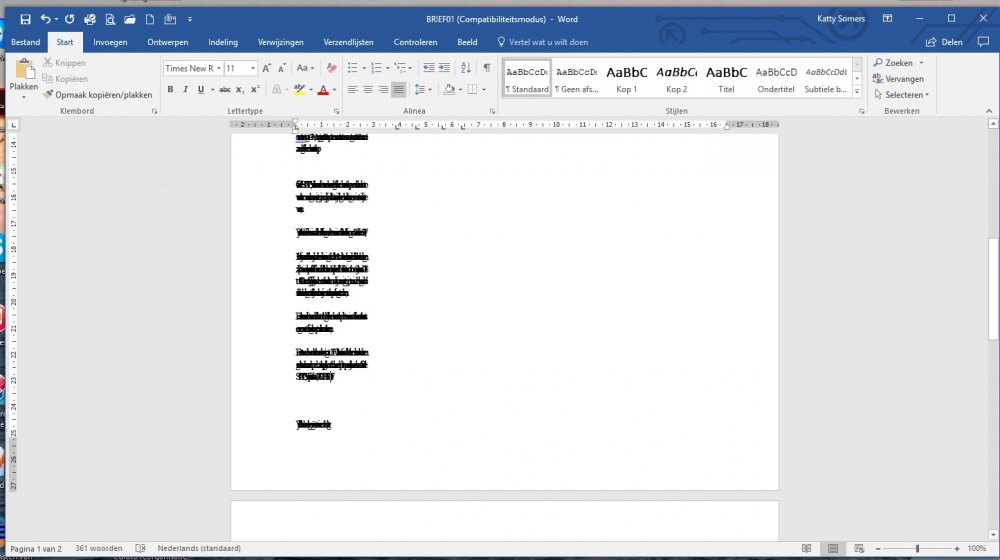Viewport: 1000px width, 560px height.
Task: Click the Vervangen replace icon
Action: point(897,79)
